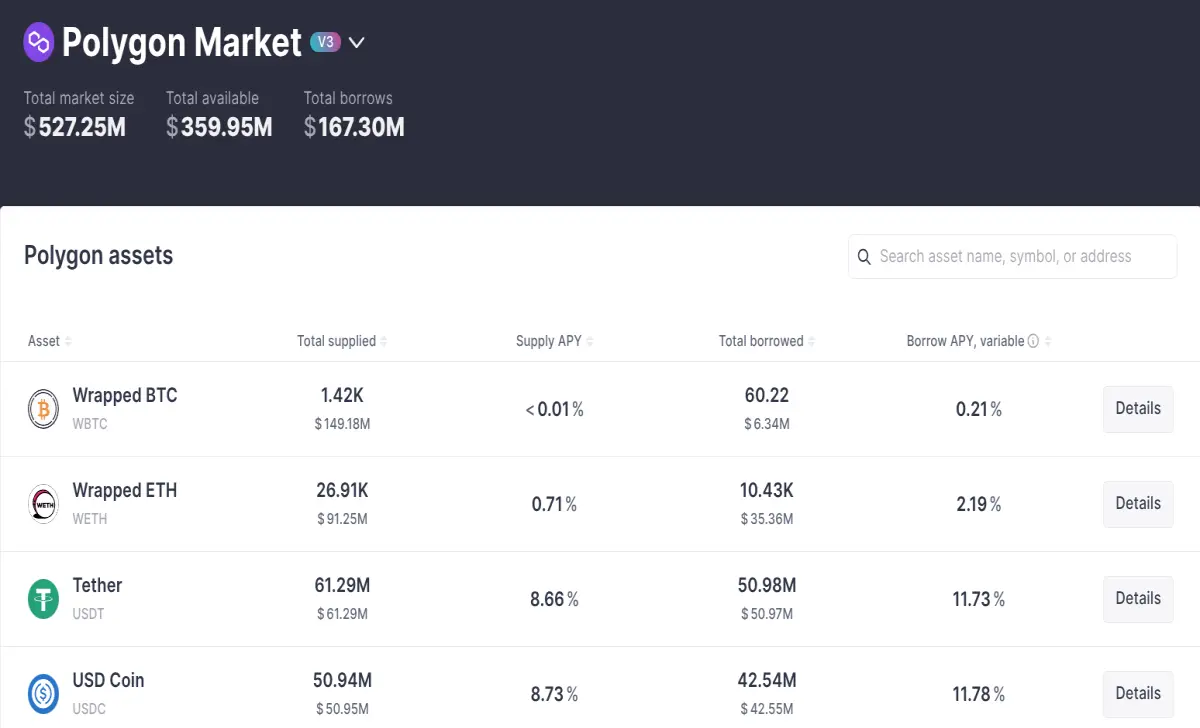Screen dimensions: 1200x728
Task: Click the WETH supply APY 0.71% value
Action: click(555, 504)
